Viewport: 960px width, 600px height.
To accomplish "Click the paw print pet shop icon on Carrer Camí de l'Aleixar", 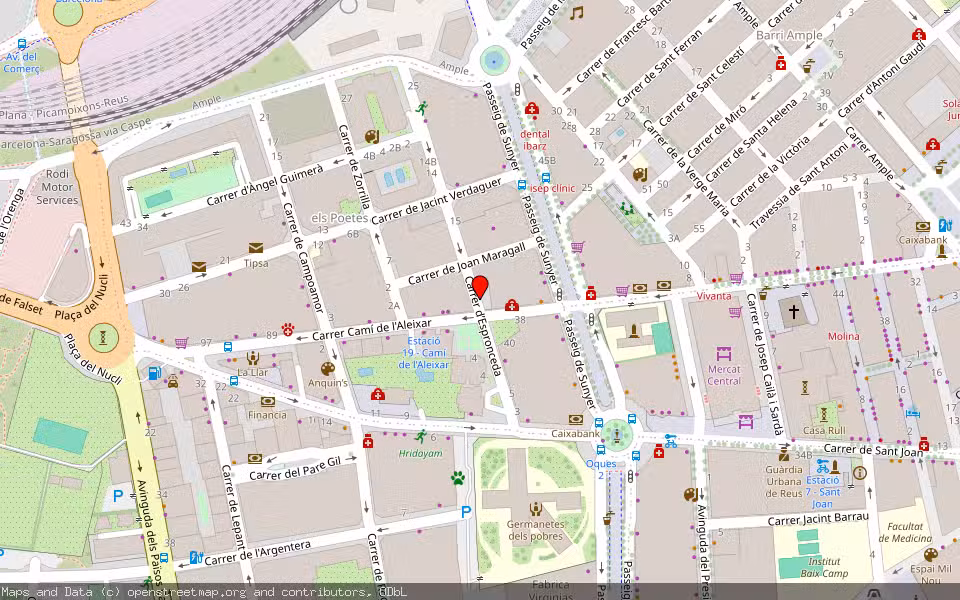I will point(287,329).
